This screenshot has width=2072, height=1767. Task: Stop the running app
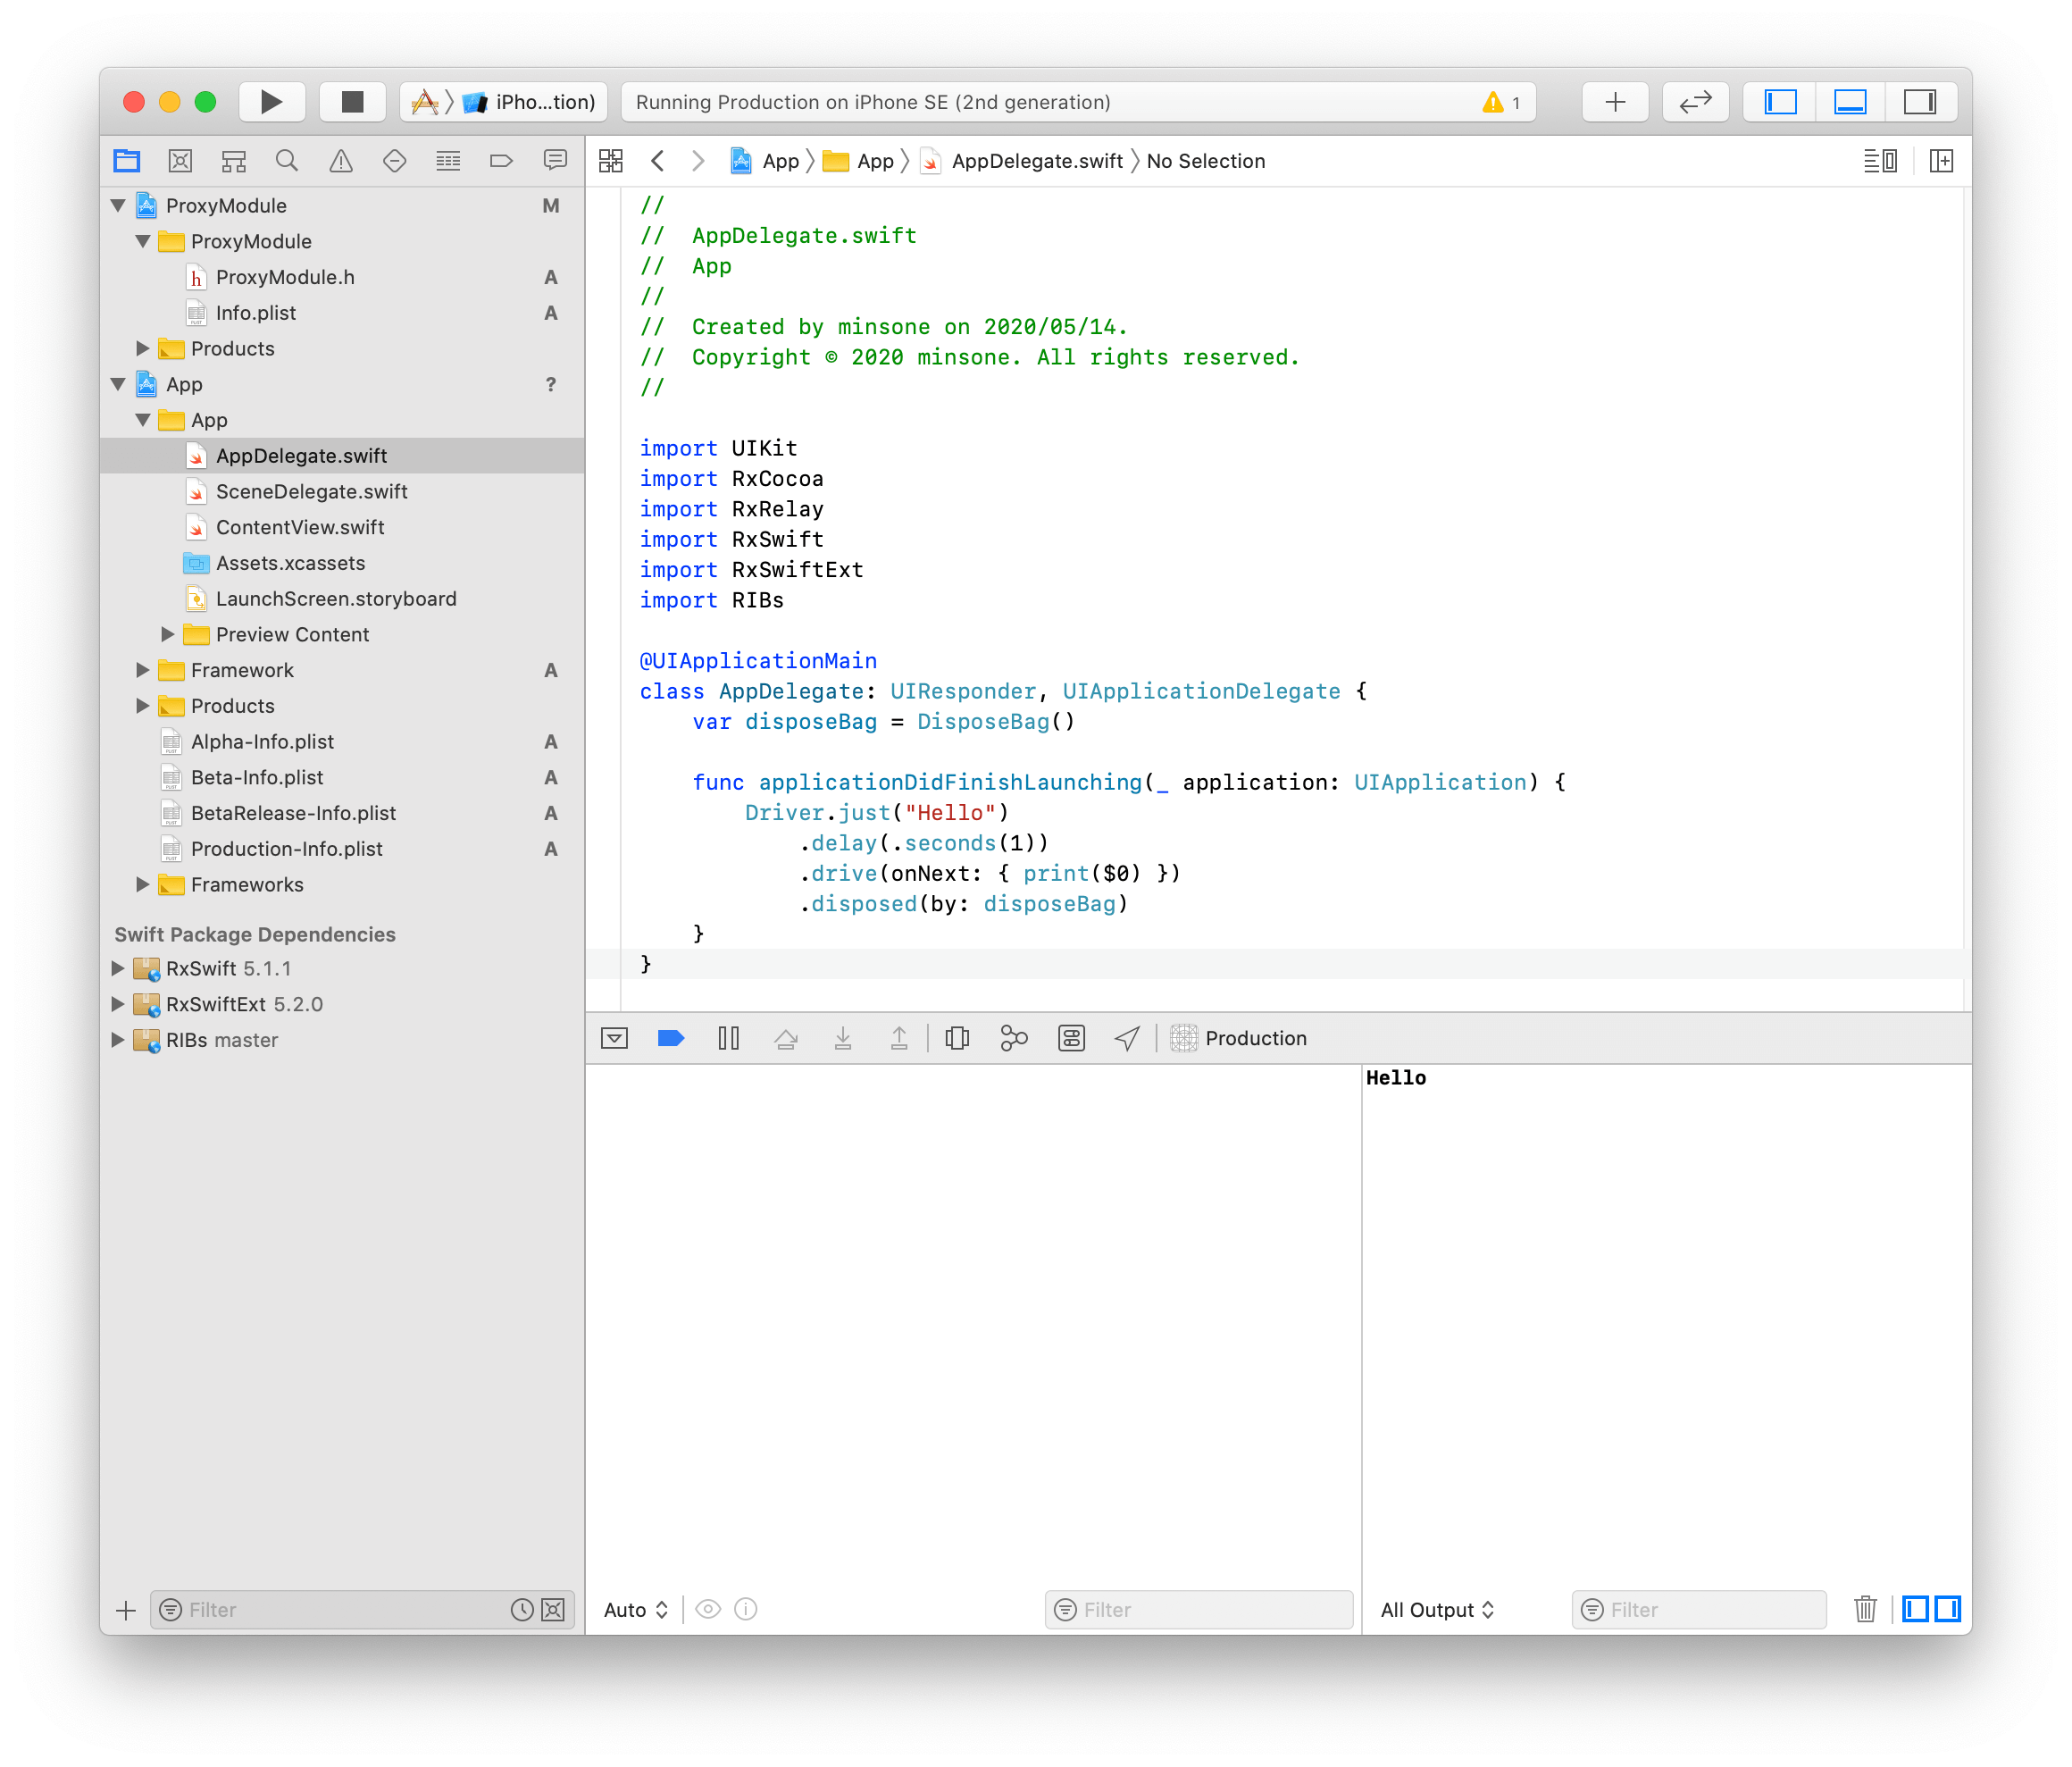click(x=352, y=102)
